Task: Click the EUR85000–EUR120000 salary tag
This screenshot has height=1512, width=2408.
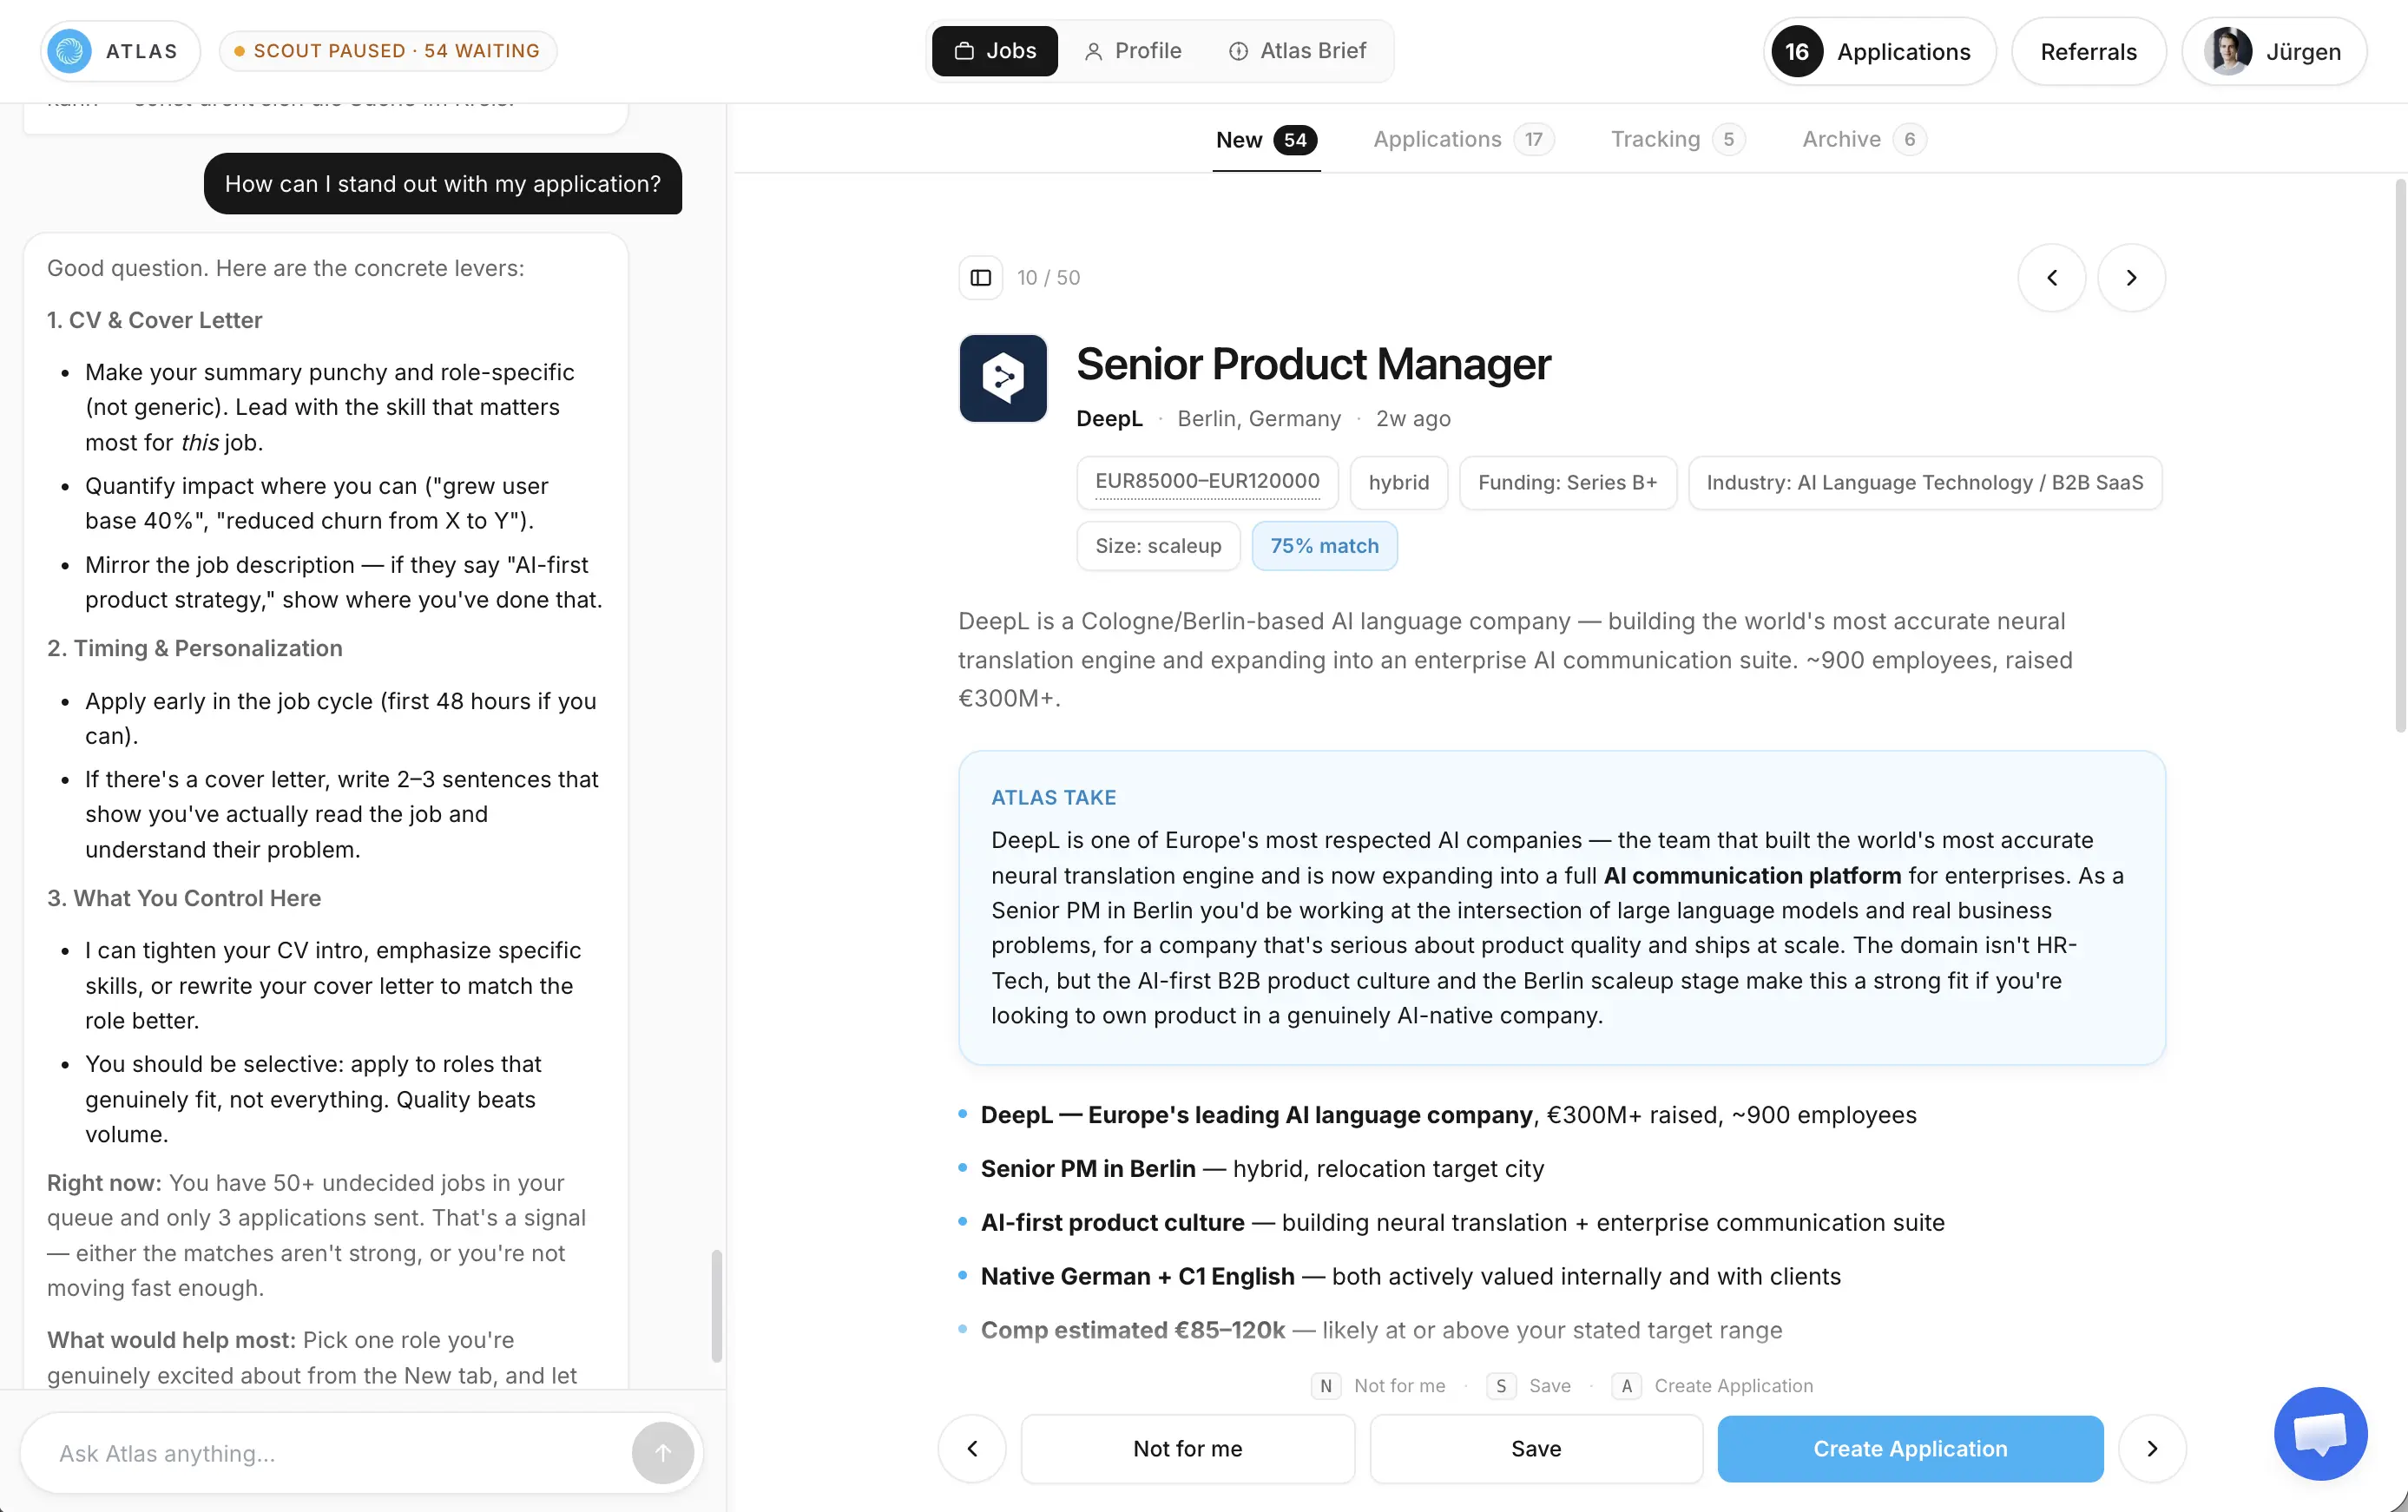Action: (x=1207, y=482)
